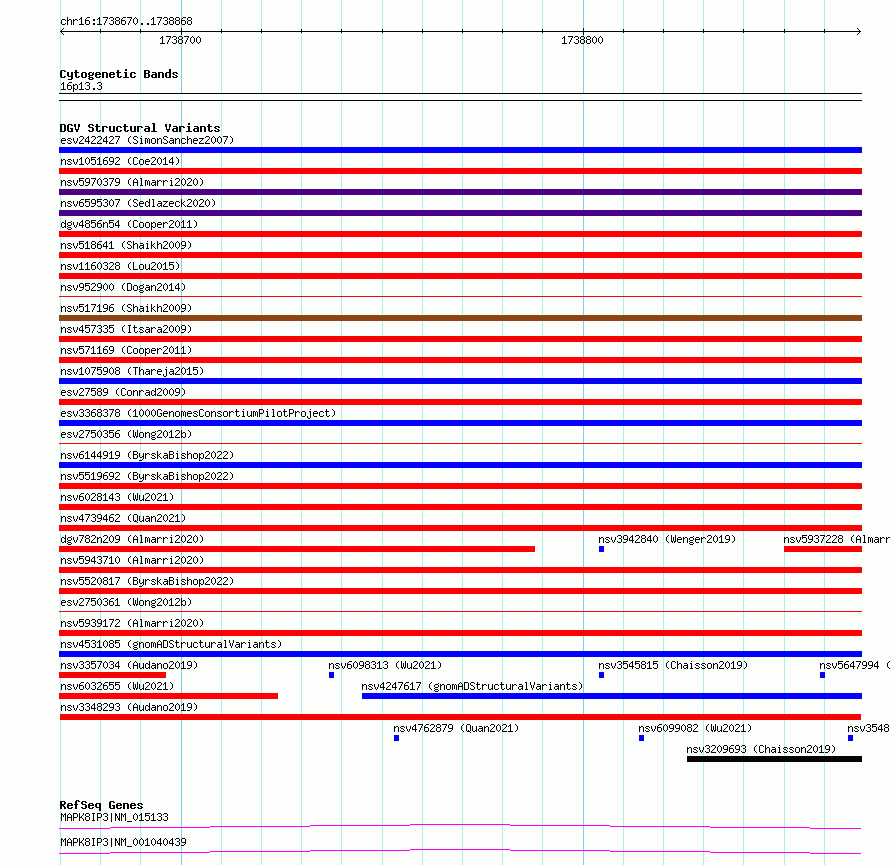The width and height of the screenshot is (890, 865).
Task: Click nsv5943710 (Almarri2020) label
Action: [x=132, y=560]
